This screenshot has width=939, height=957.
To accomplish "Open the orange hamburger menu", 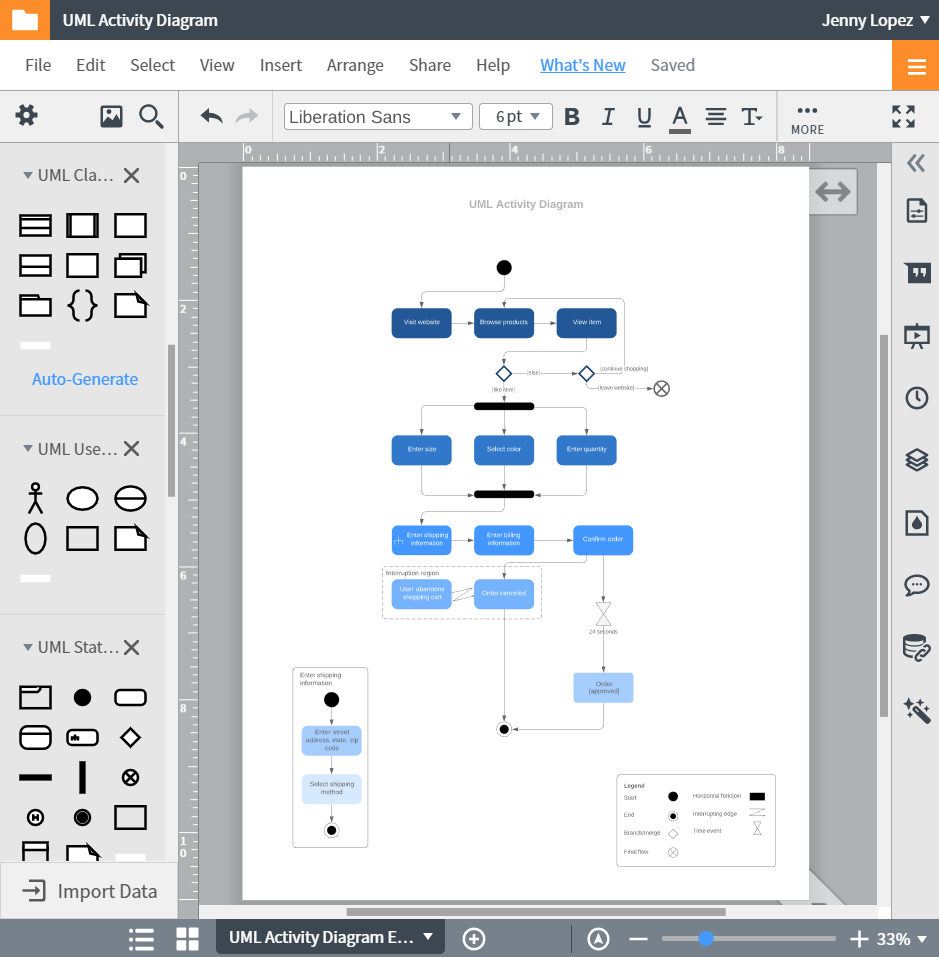I will 916,65.
